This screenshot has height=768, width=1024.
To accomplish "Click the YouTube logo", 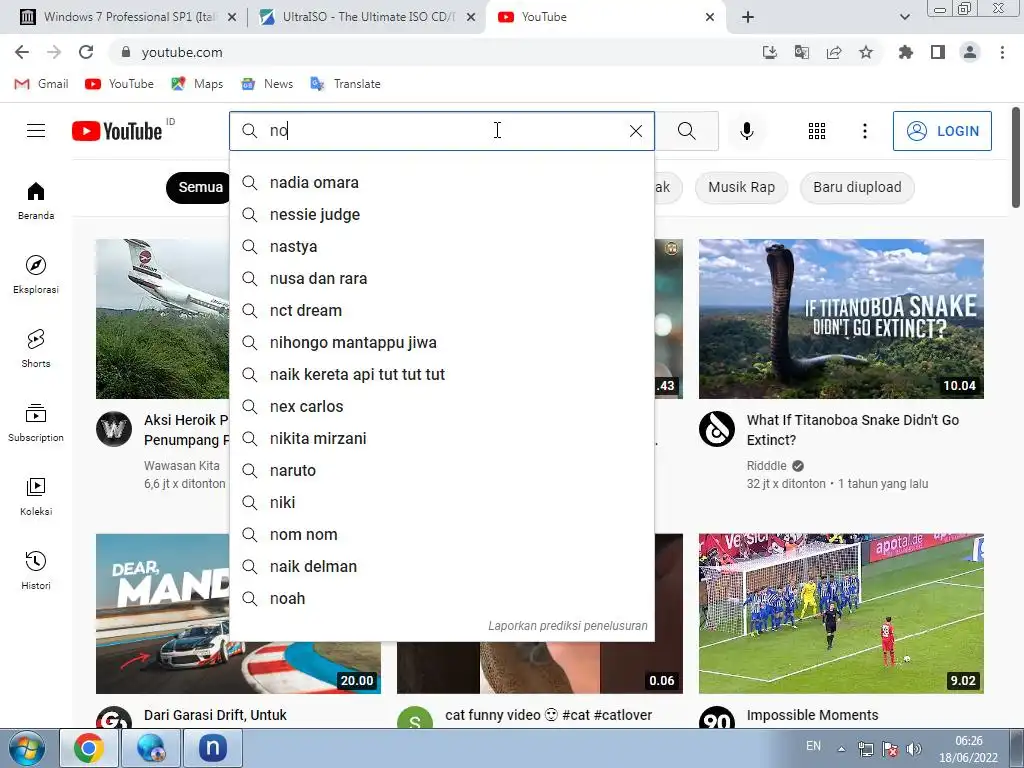I will 117,131.
